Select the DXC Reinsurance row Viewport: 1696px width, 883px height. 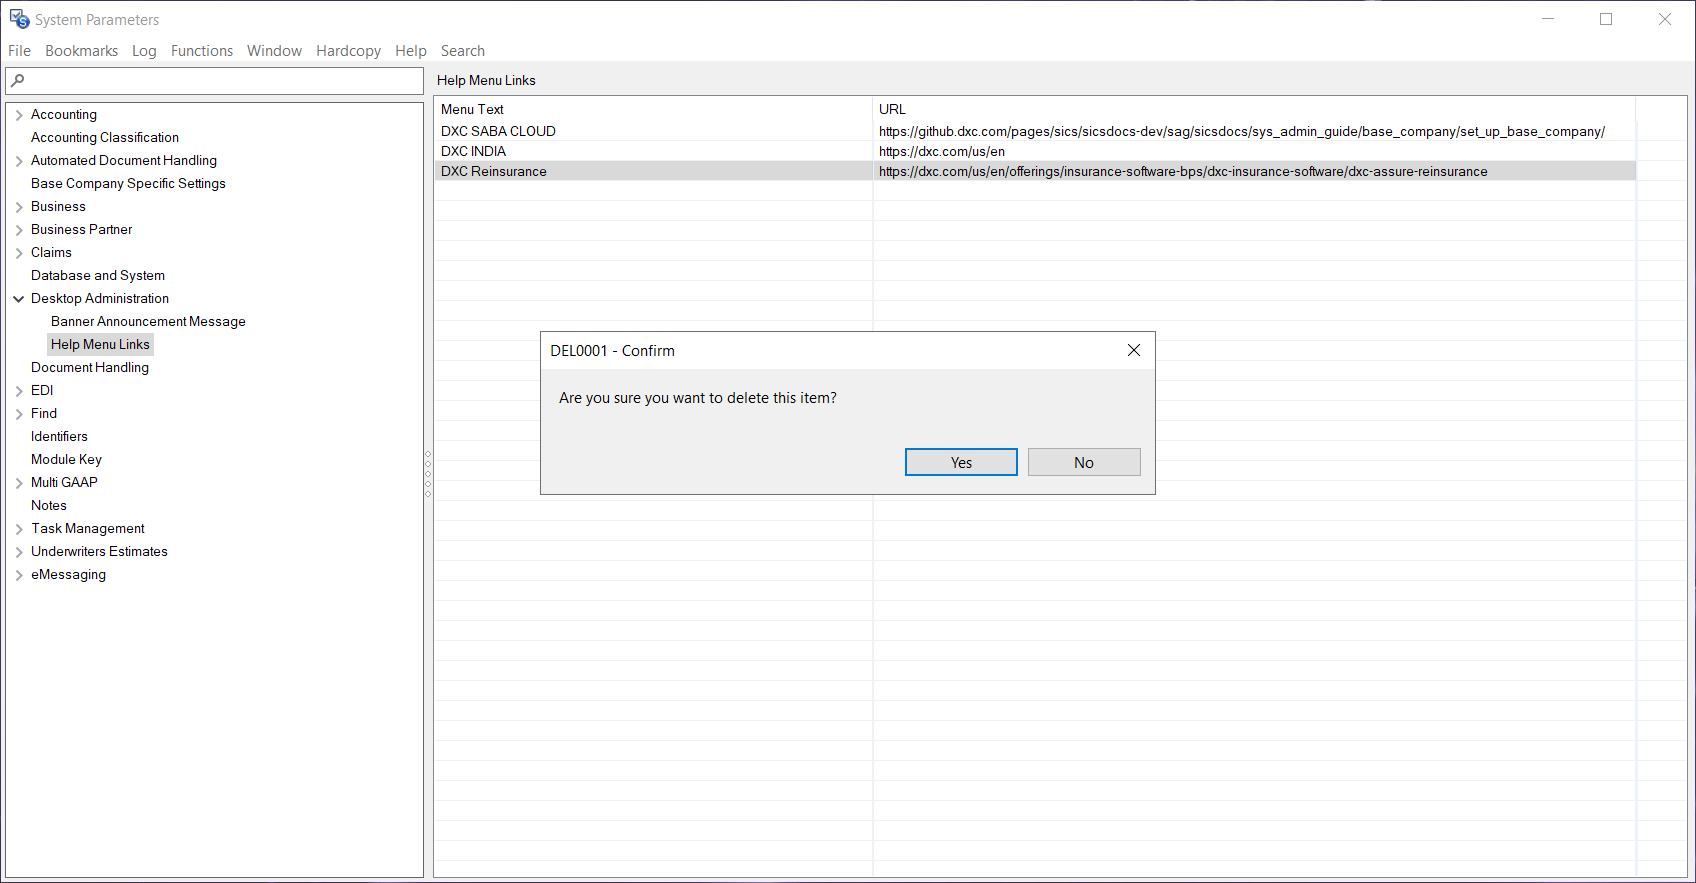tap(1035, 171)
